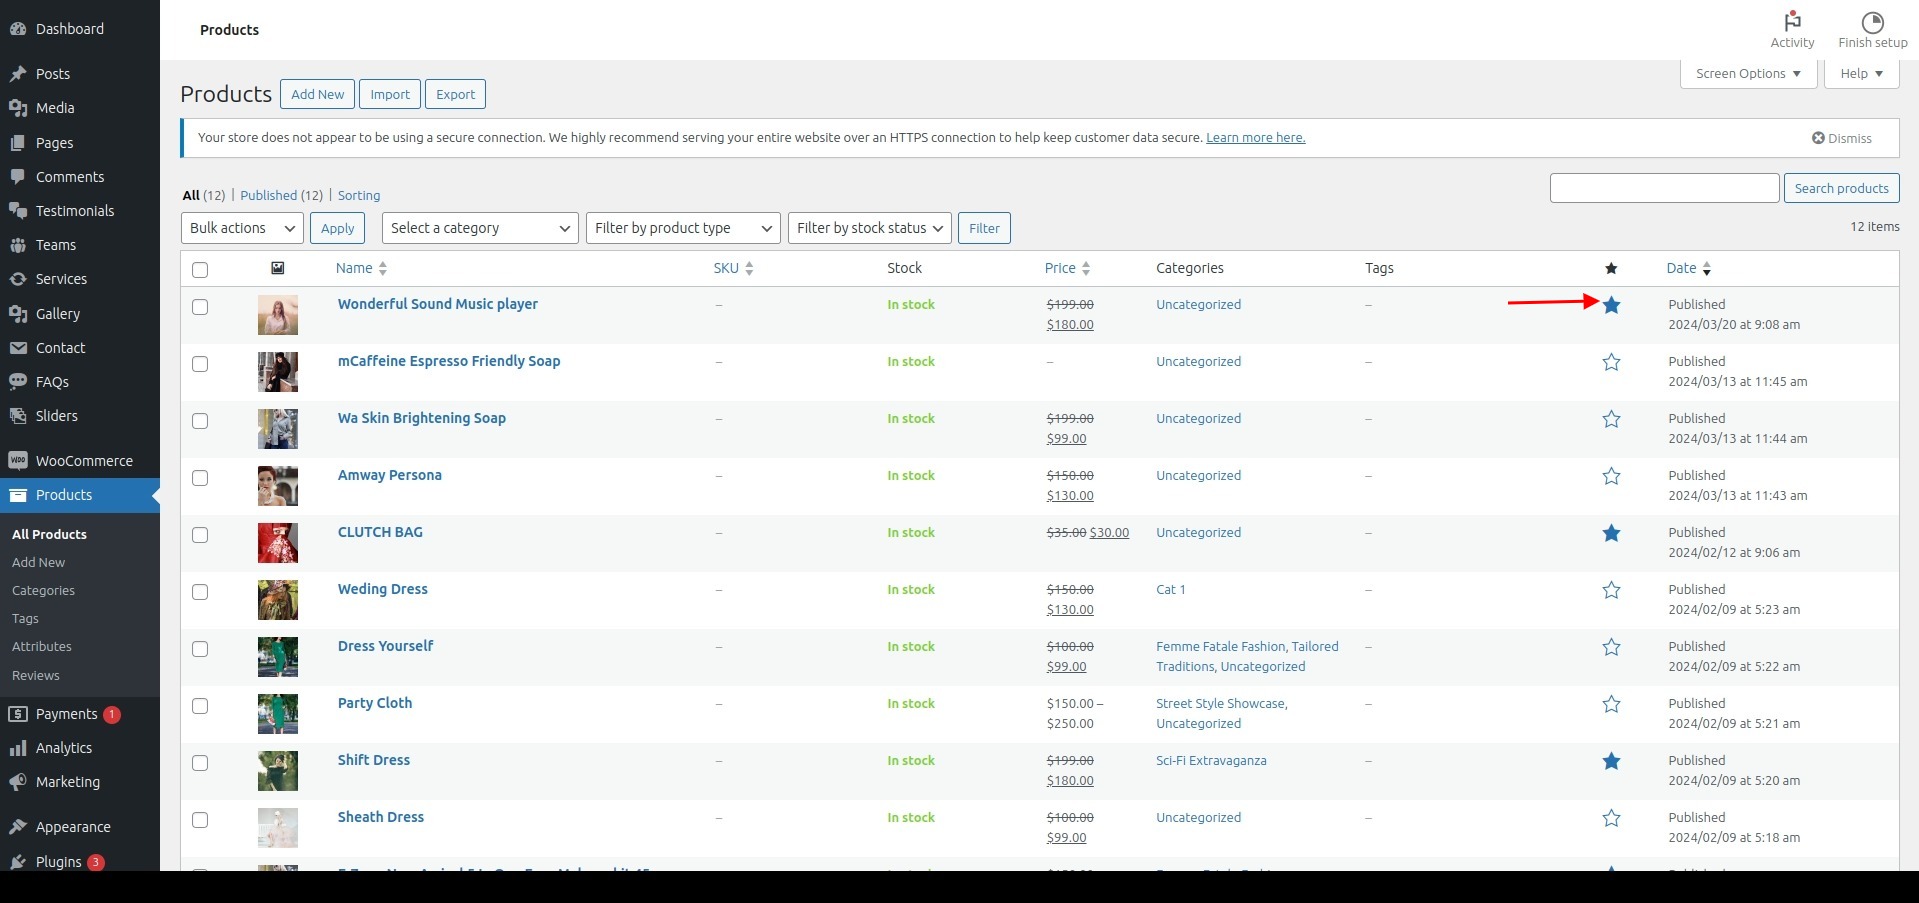Check the Weding Dress row checkbox
1919x903 pixels.
click(x=200, y=592)
